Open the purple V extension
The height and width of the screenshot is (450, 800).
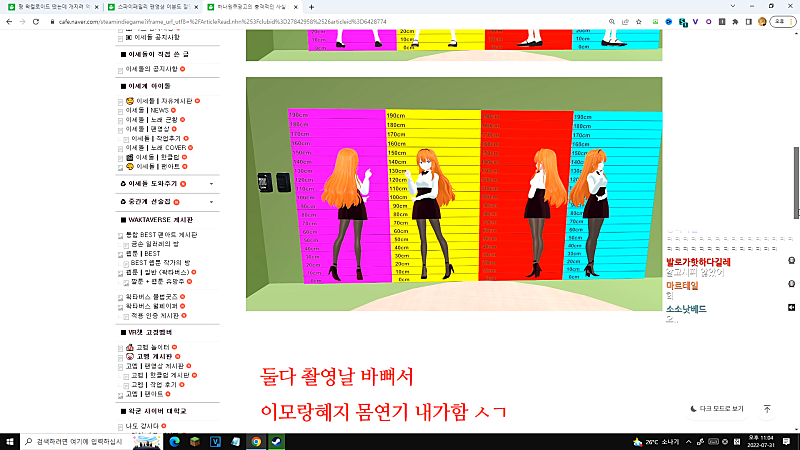point(695,22)
